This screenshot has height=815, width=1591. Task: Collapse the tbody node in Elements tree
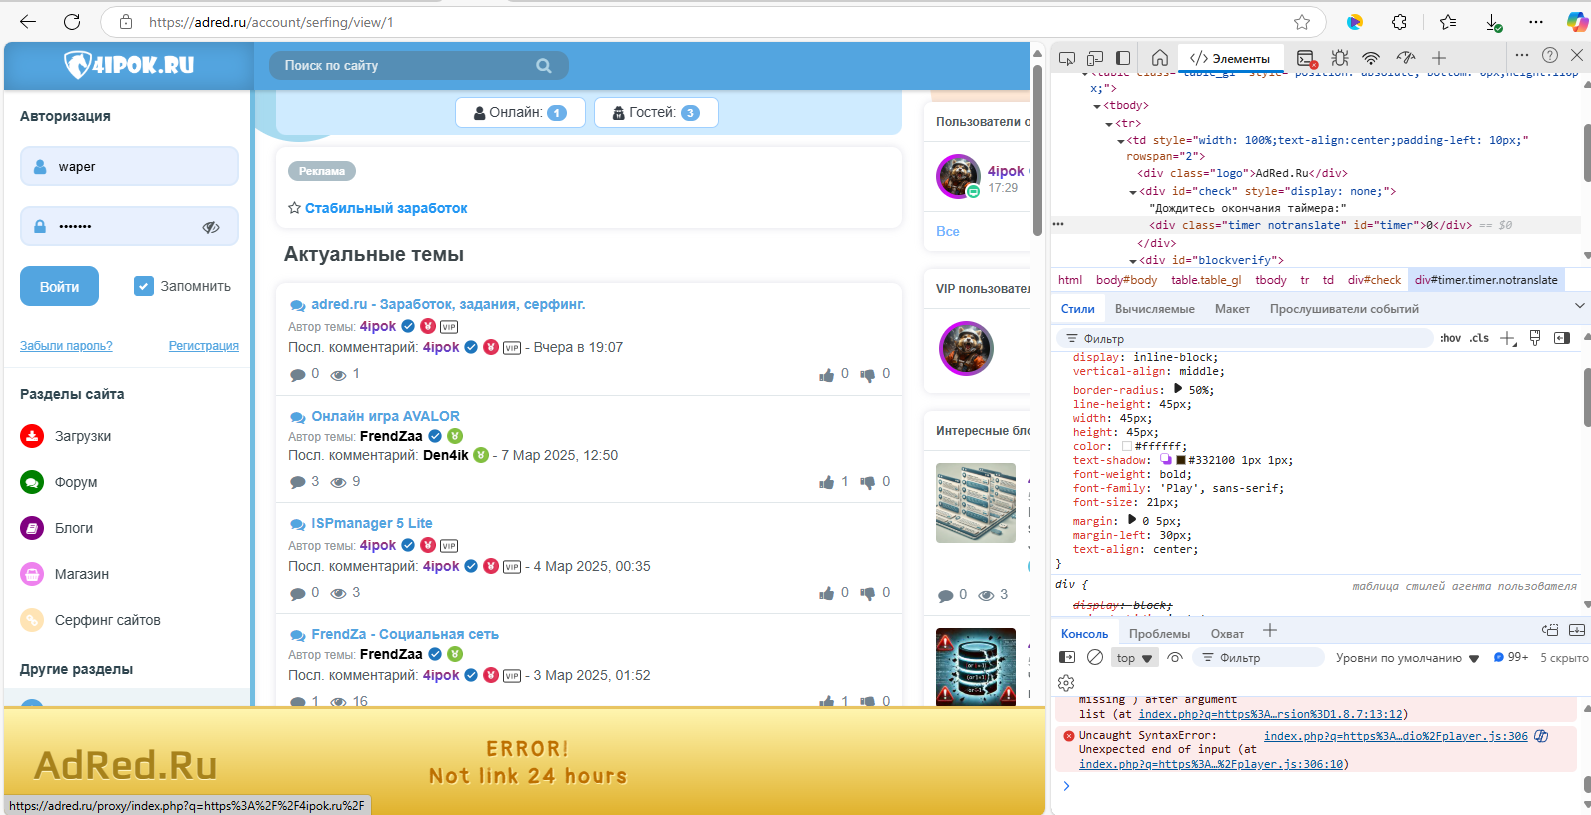(1097, 106)
